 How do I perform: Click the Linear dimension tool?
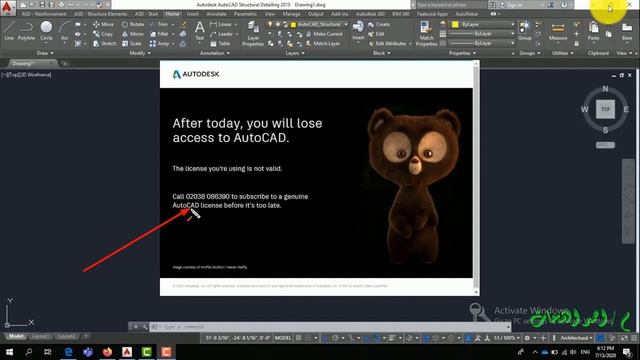click(x=221, y=24)
